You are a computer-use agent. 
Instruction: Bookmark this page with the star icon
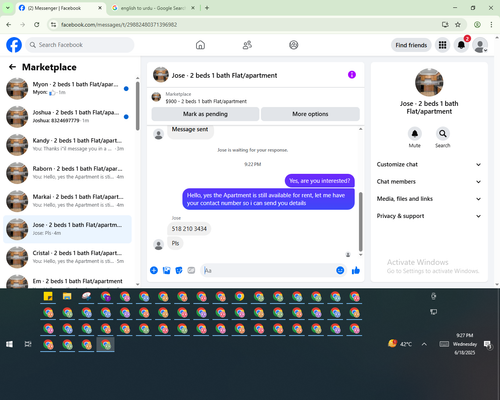pos(458,25)
